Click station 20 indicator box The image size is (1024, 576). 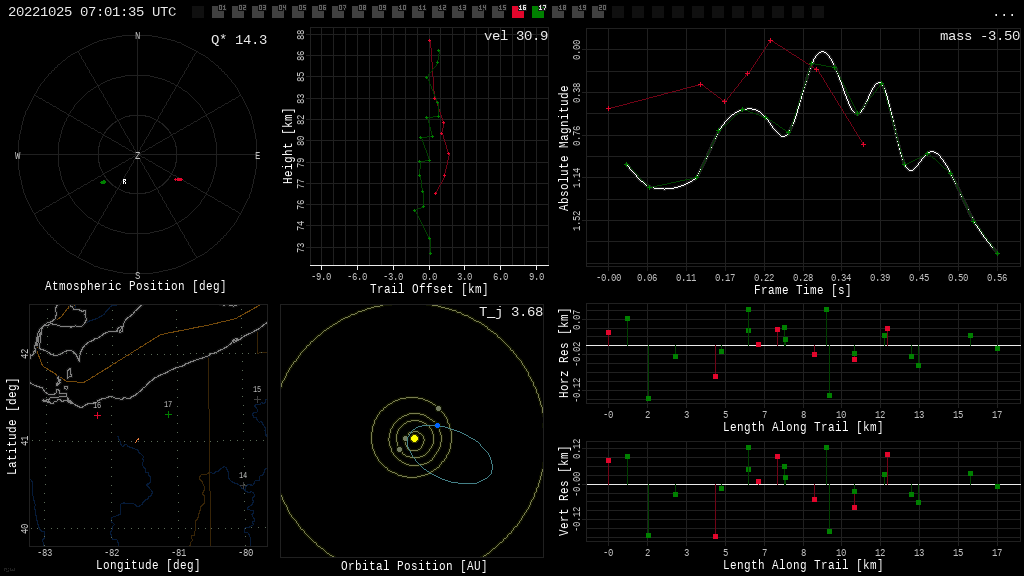tap(598, 12)
